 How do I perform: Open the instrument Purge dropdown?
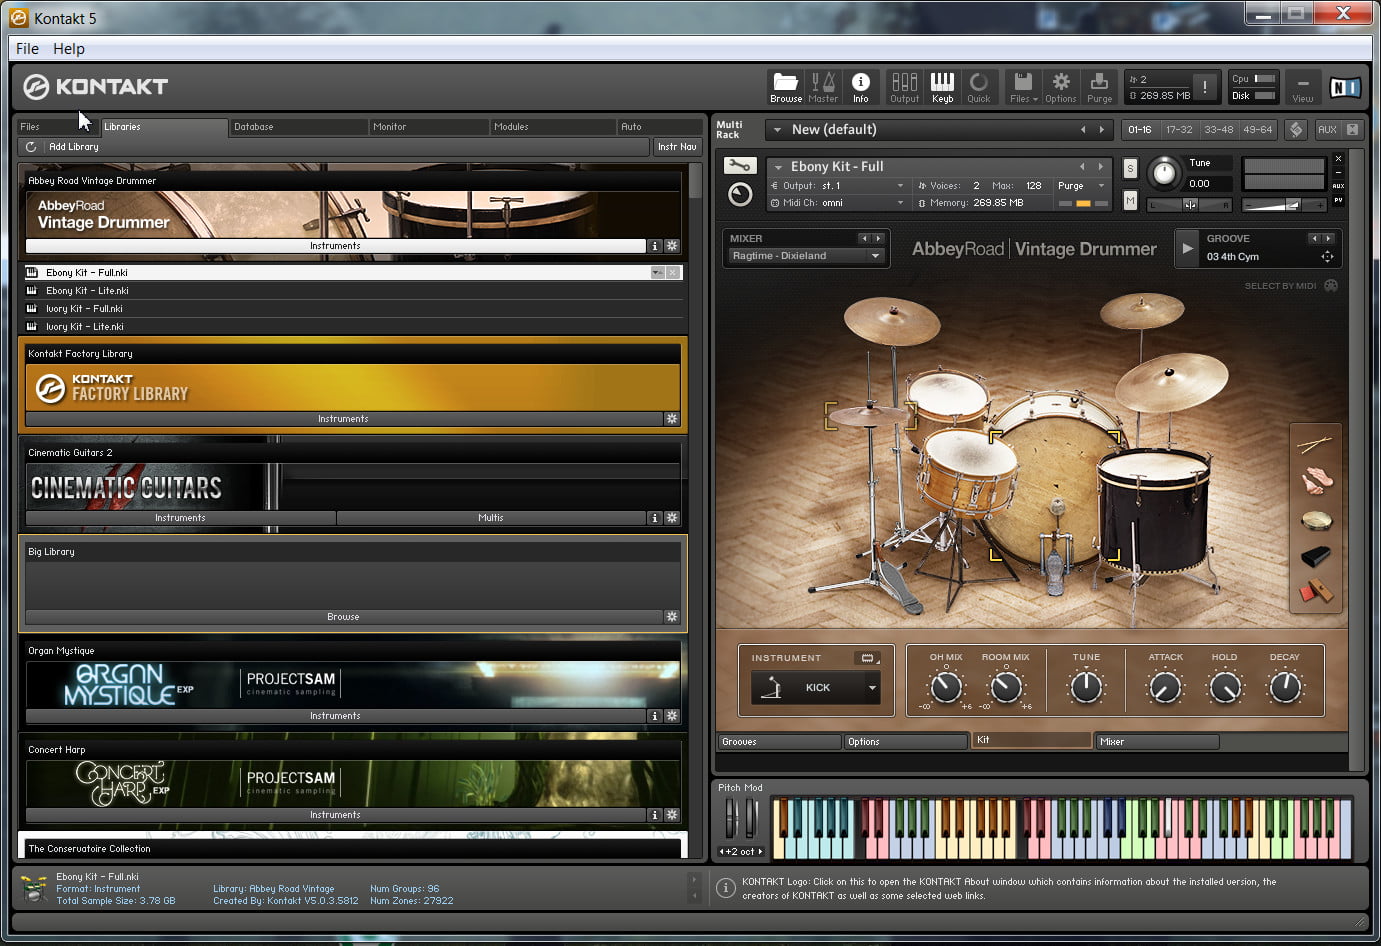coord(1080,186)
